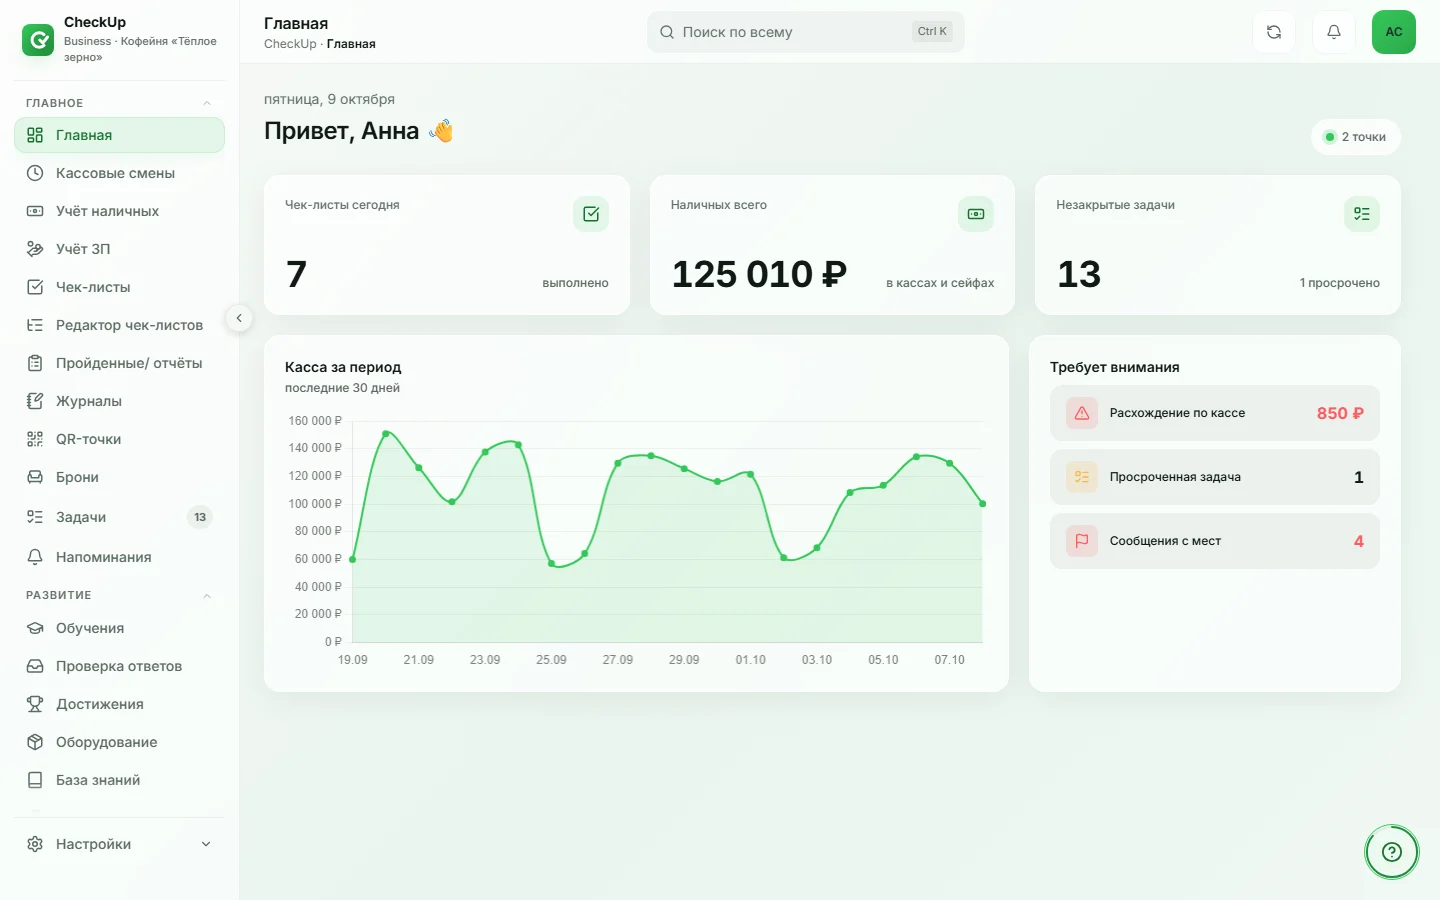1440x900 pixels.
Task: Go to Обучения in sidebar
Action: click(x=119, y=628)
